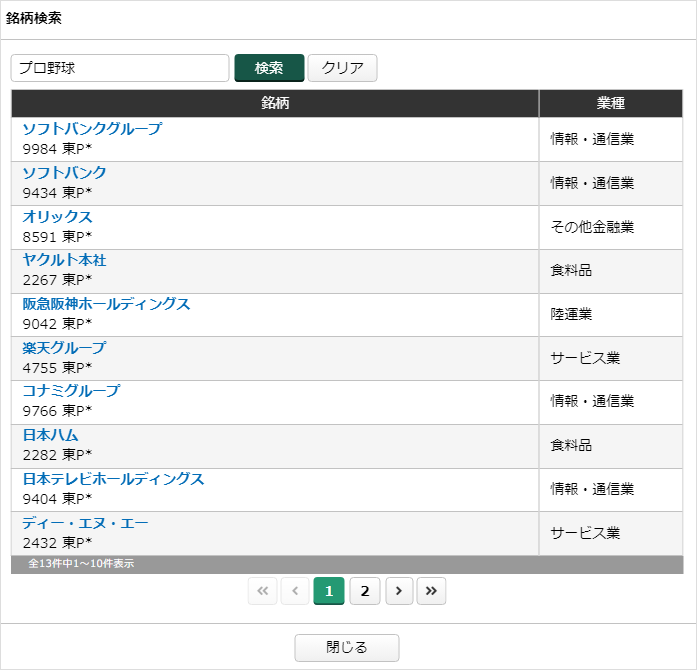The image size is (697, 670).
Task: Go to the next page arrow
Action: pos(399,591)
